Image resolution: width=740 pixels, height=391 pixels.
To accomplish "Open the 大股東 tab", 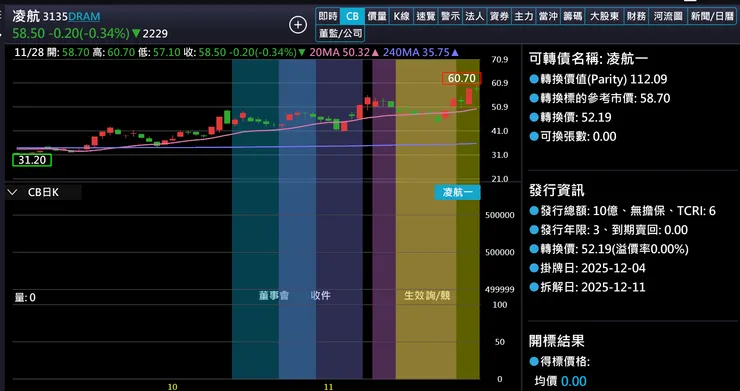I will pyautogui.click(x=605, y=17).
